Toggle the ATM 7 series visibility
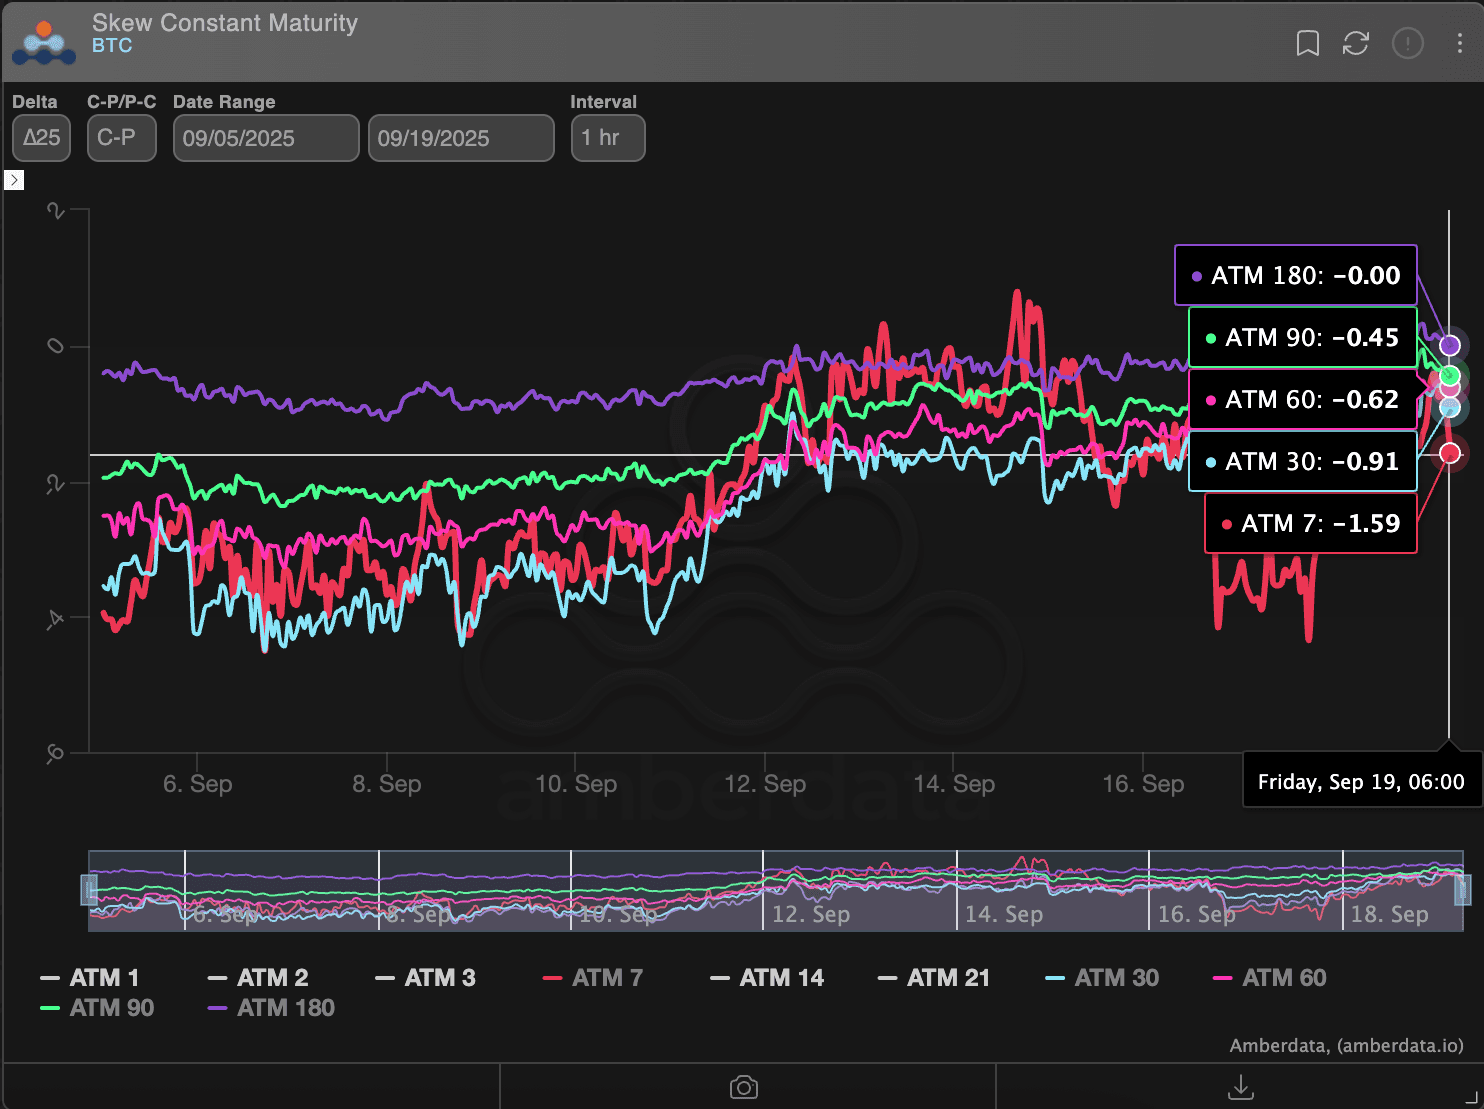This screenshot has width=1484, height=1109. pos(591,977)
